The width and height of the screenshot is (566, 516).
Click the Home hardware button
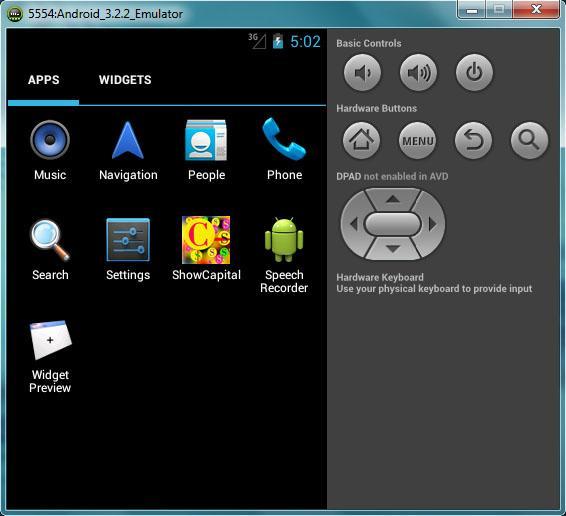point(361,140)
